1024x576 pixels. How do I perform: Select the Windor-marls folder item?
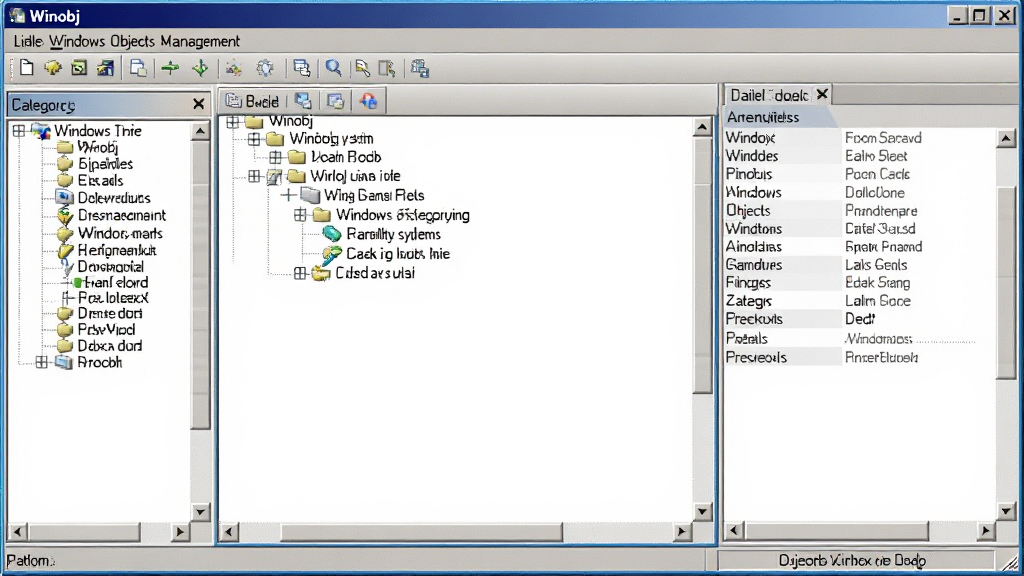point(120,233)
